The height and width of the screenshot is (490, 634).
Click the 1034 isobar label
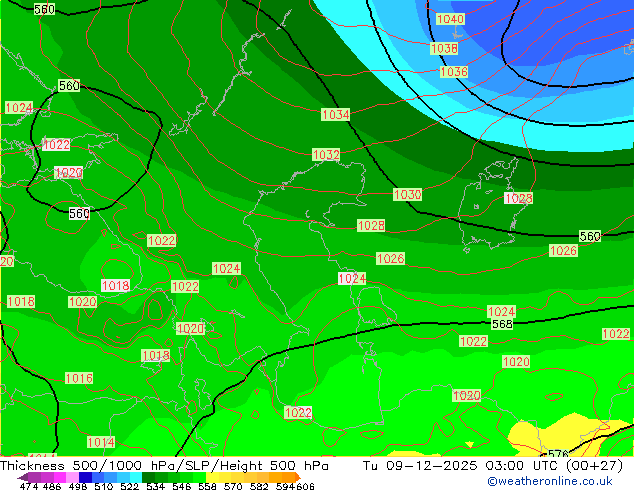(335, 114)
